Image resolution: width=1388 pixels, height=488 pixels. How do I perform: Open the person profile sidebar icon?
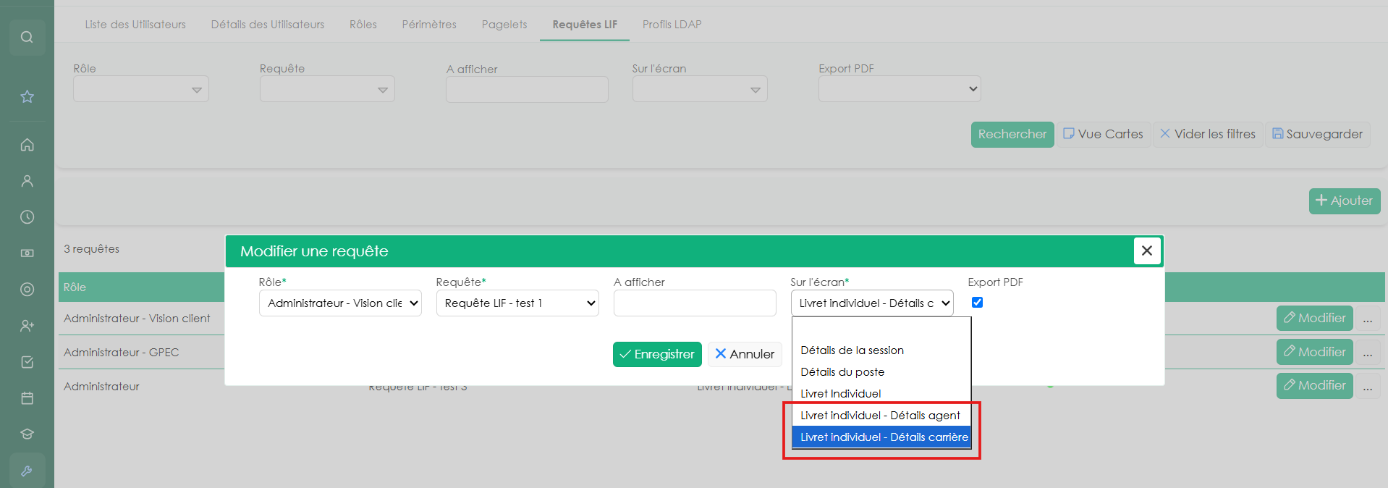(27, 181)
